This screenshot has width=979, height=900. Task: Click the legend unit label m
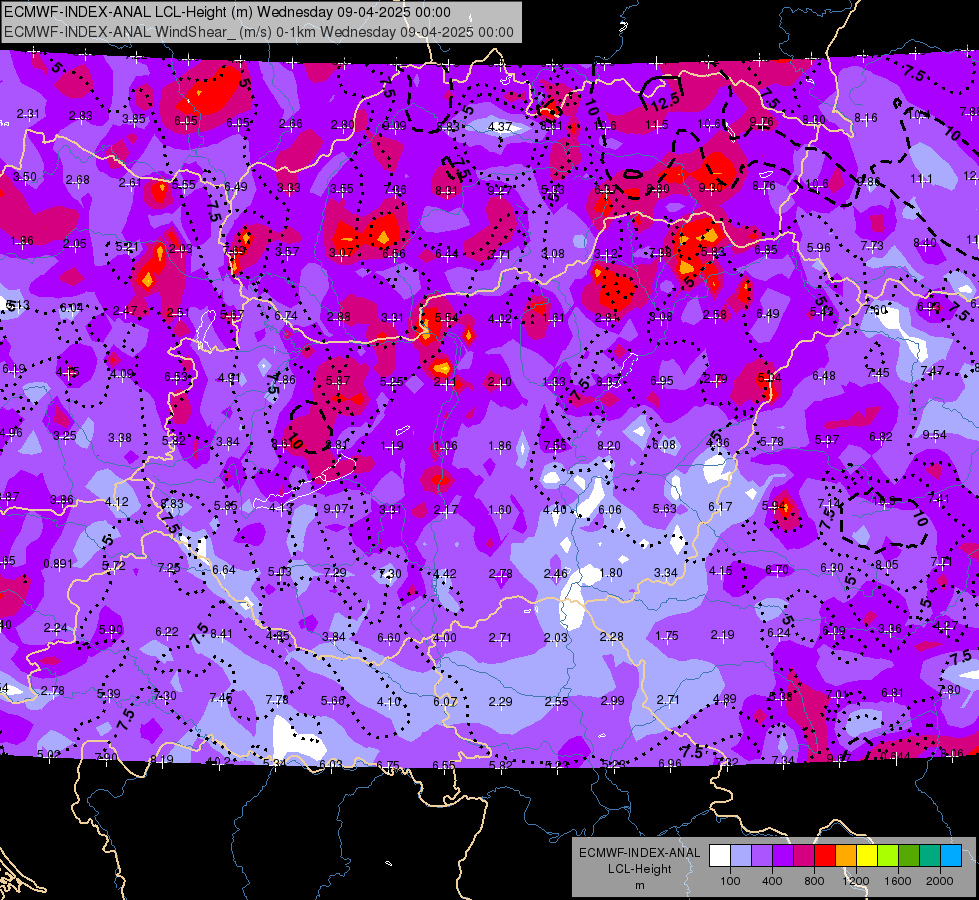pos(639,885)
